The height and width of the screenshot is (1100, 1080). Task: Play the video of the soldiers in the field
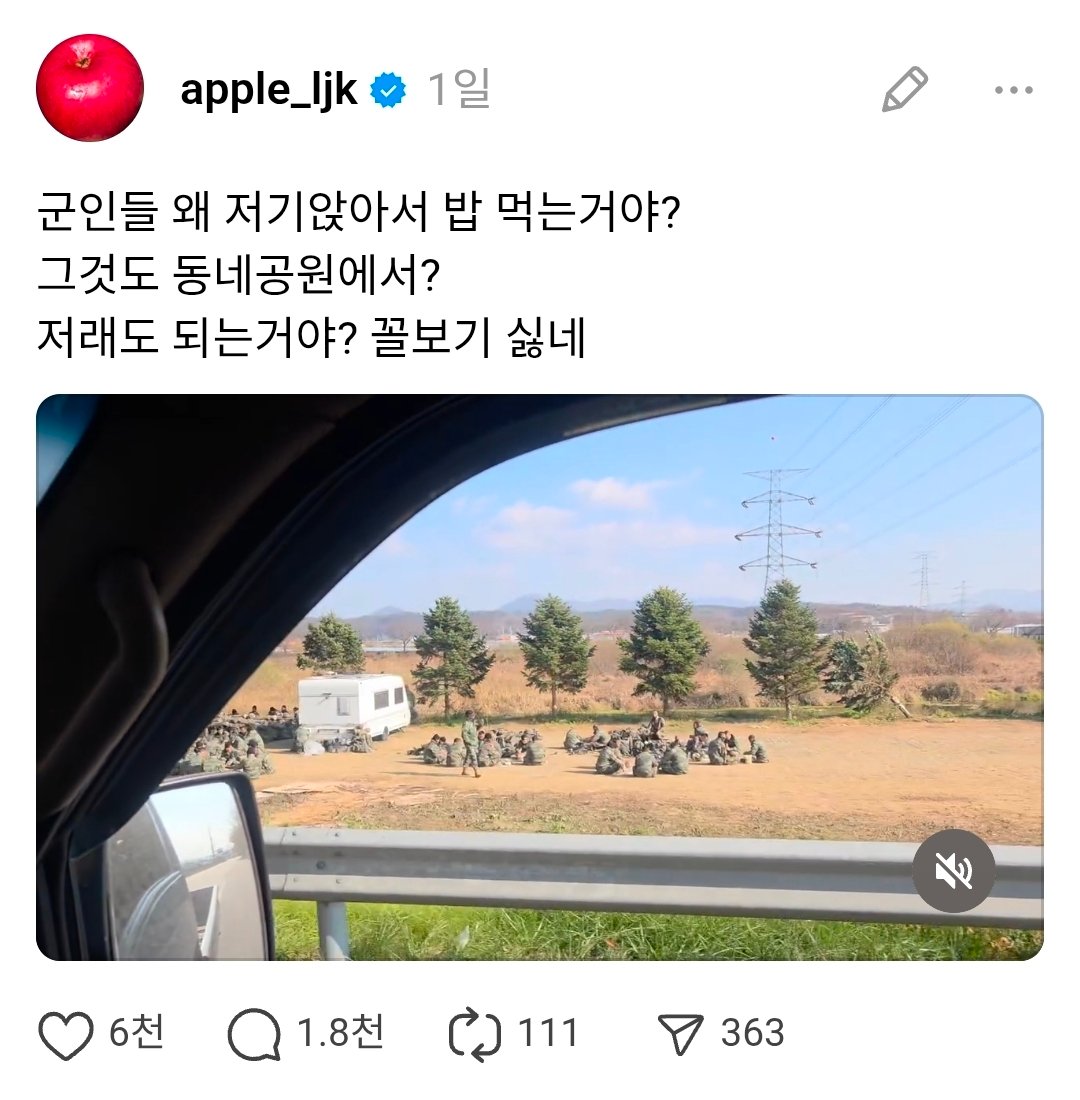540,677
